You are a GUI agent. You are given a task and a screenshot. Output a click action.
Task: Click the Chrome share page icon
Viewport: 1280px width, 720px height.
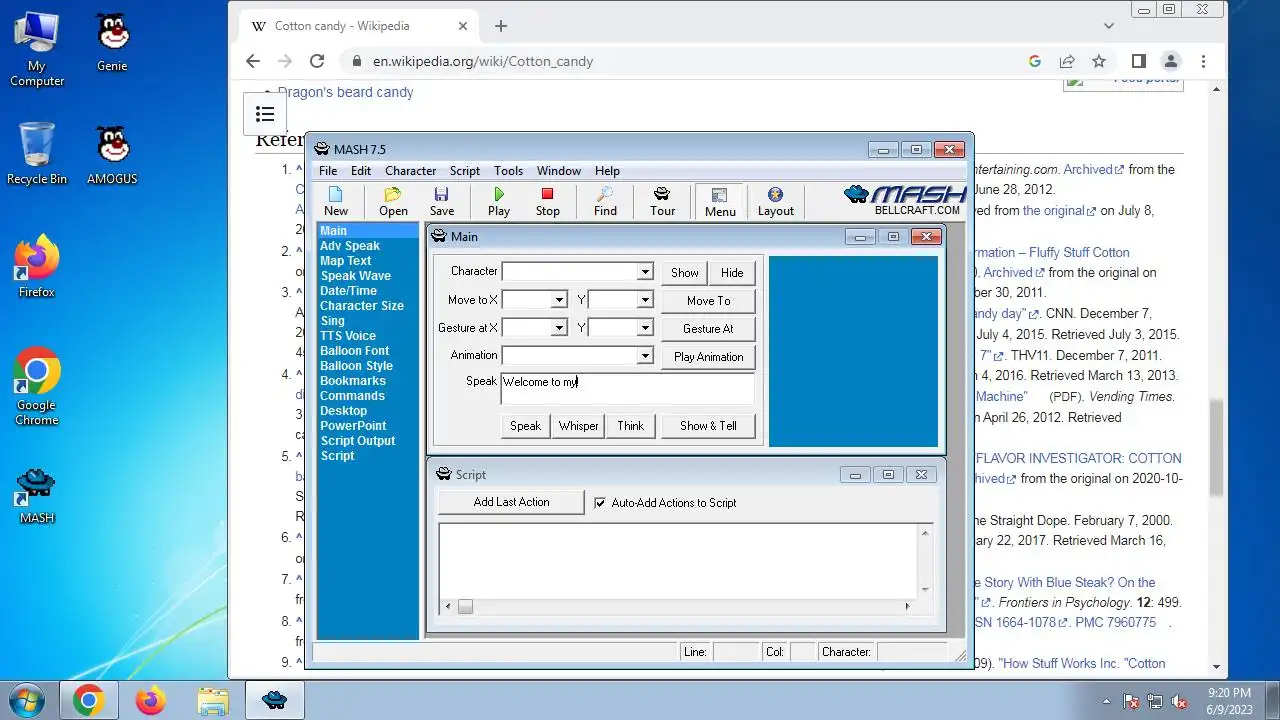(x=1067, y=61)
